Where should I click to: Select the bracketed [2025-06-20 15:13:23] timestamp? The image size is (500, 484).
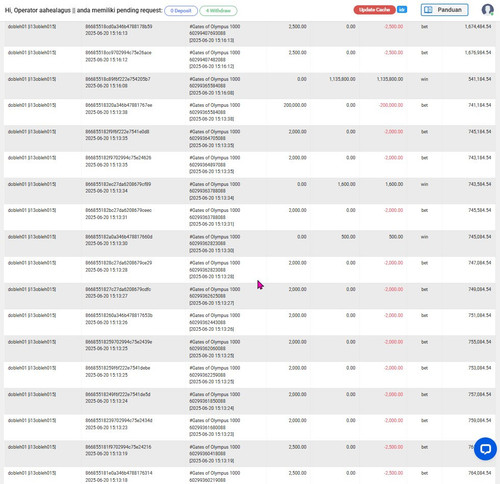coord(212,434)
